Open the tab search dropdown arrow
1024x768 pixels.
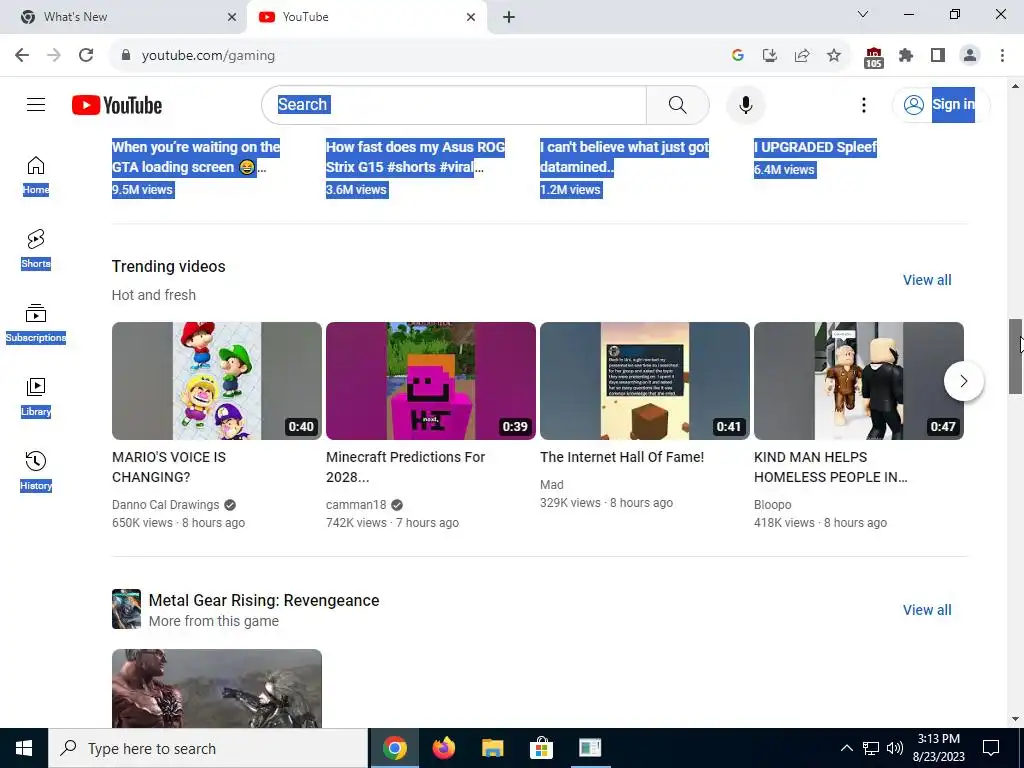tap(863, 14)
